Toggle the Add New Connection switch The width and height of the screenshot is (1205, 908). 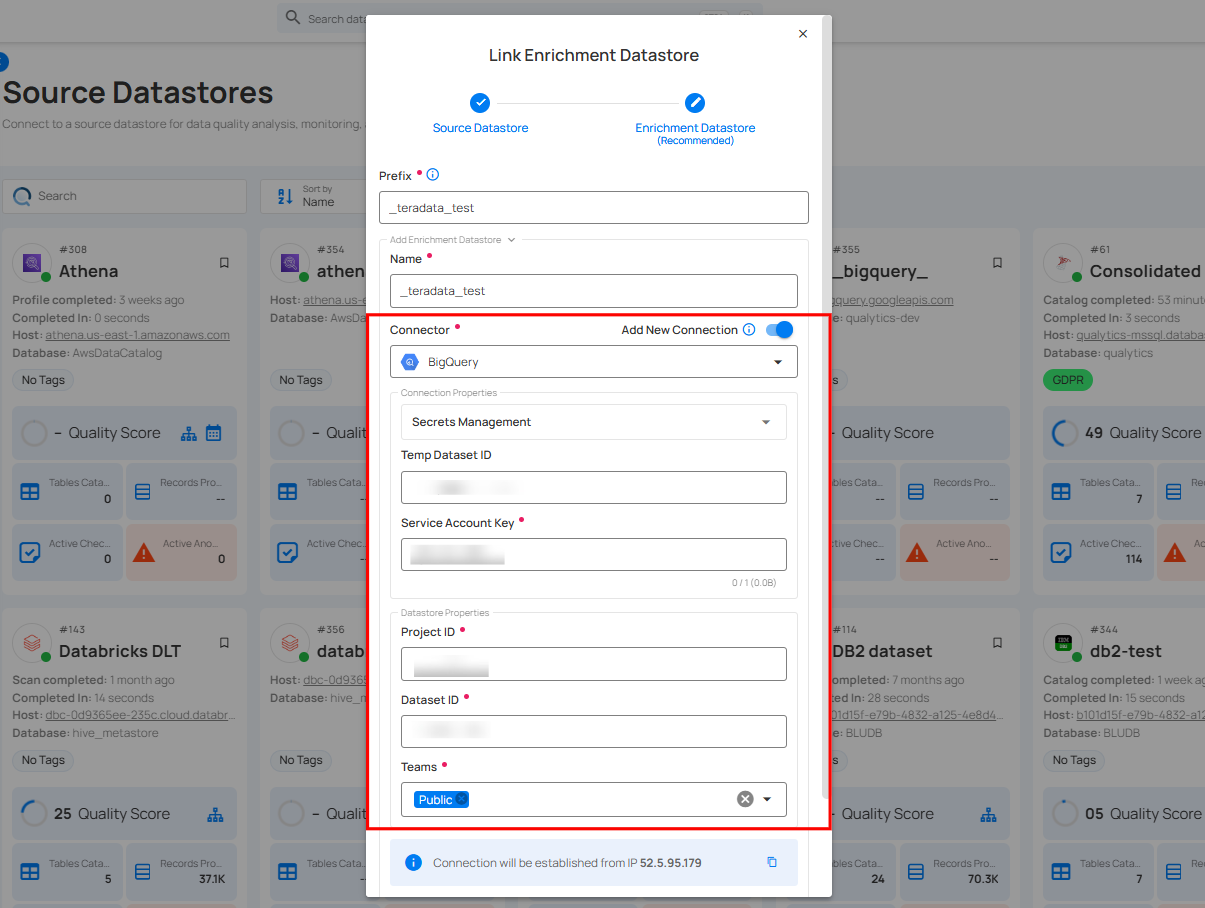(x=779, y=330)
